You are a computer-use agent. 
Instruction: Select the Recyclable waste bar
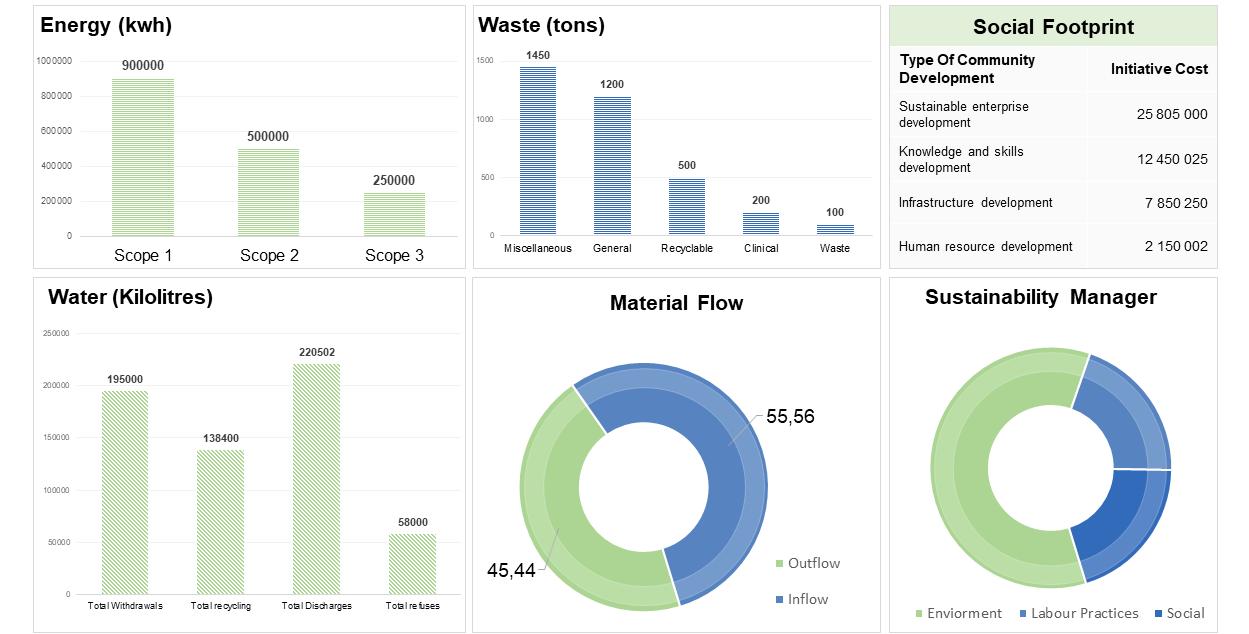pos(687,207)
